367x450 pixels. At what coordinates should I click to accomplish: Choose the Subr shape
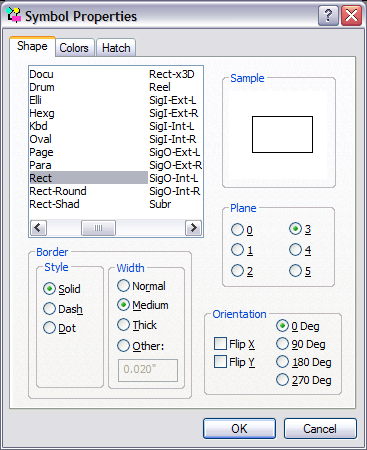[160, 204]
